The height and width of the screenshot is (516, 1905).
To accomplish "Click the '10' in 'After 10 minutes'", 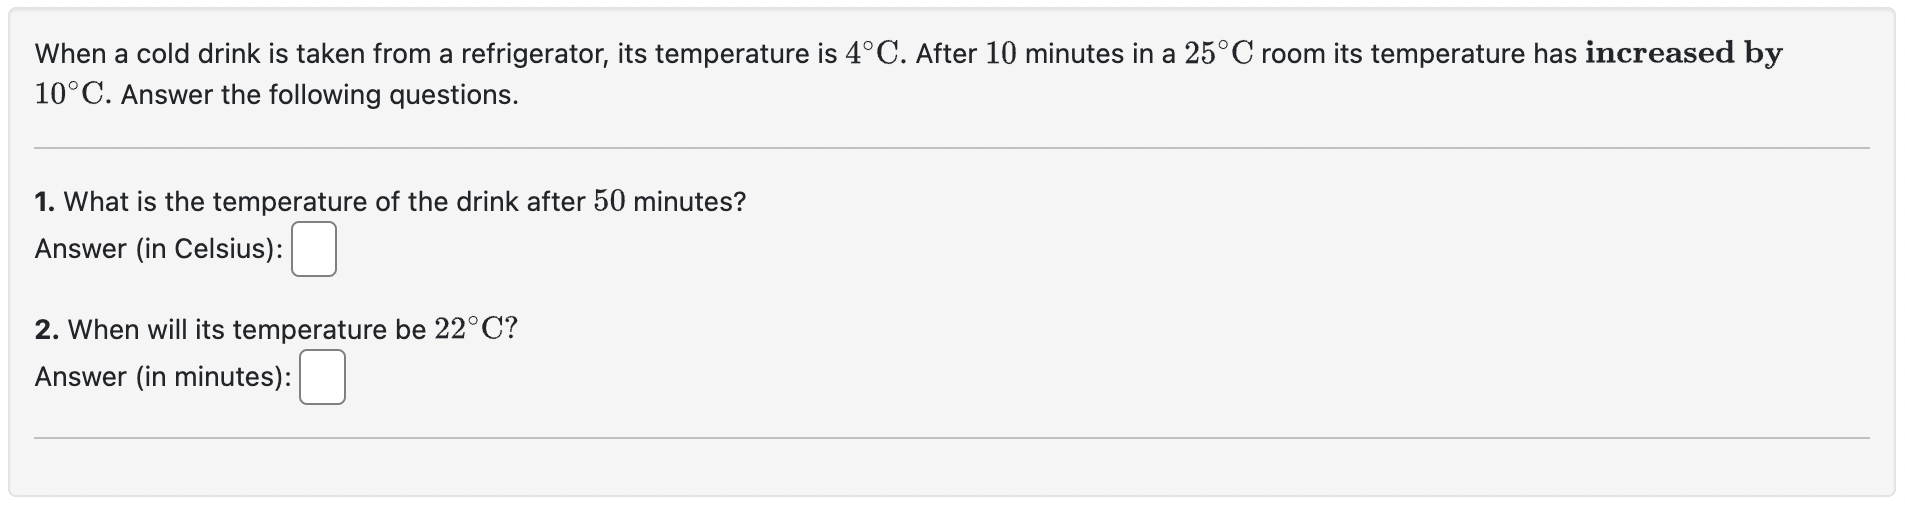I will tap(1000, 54).
